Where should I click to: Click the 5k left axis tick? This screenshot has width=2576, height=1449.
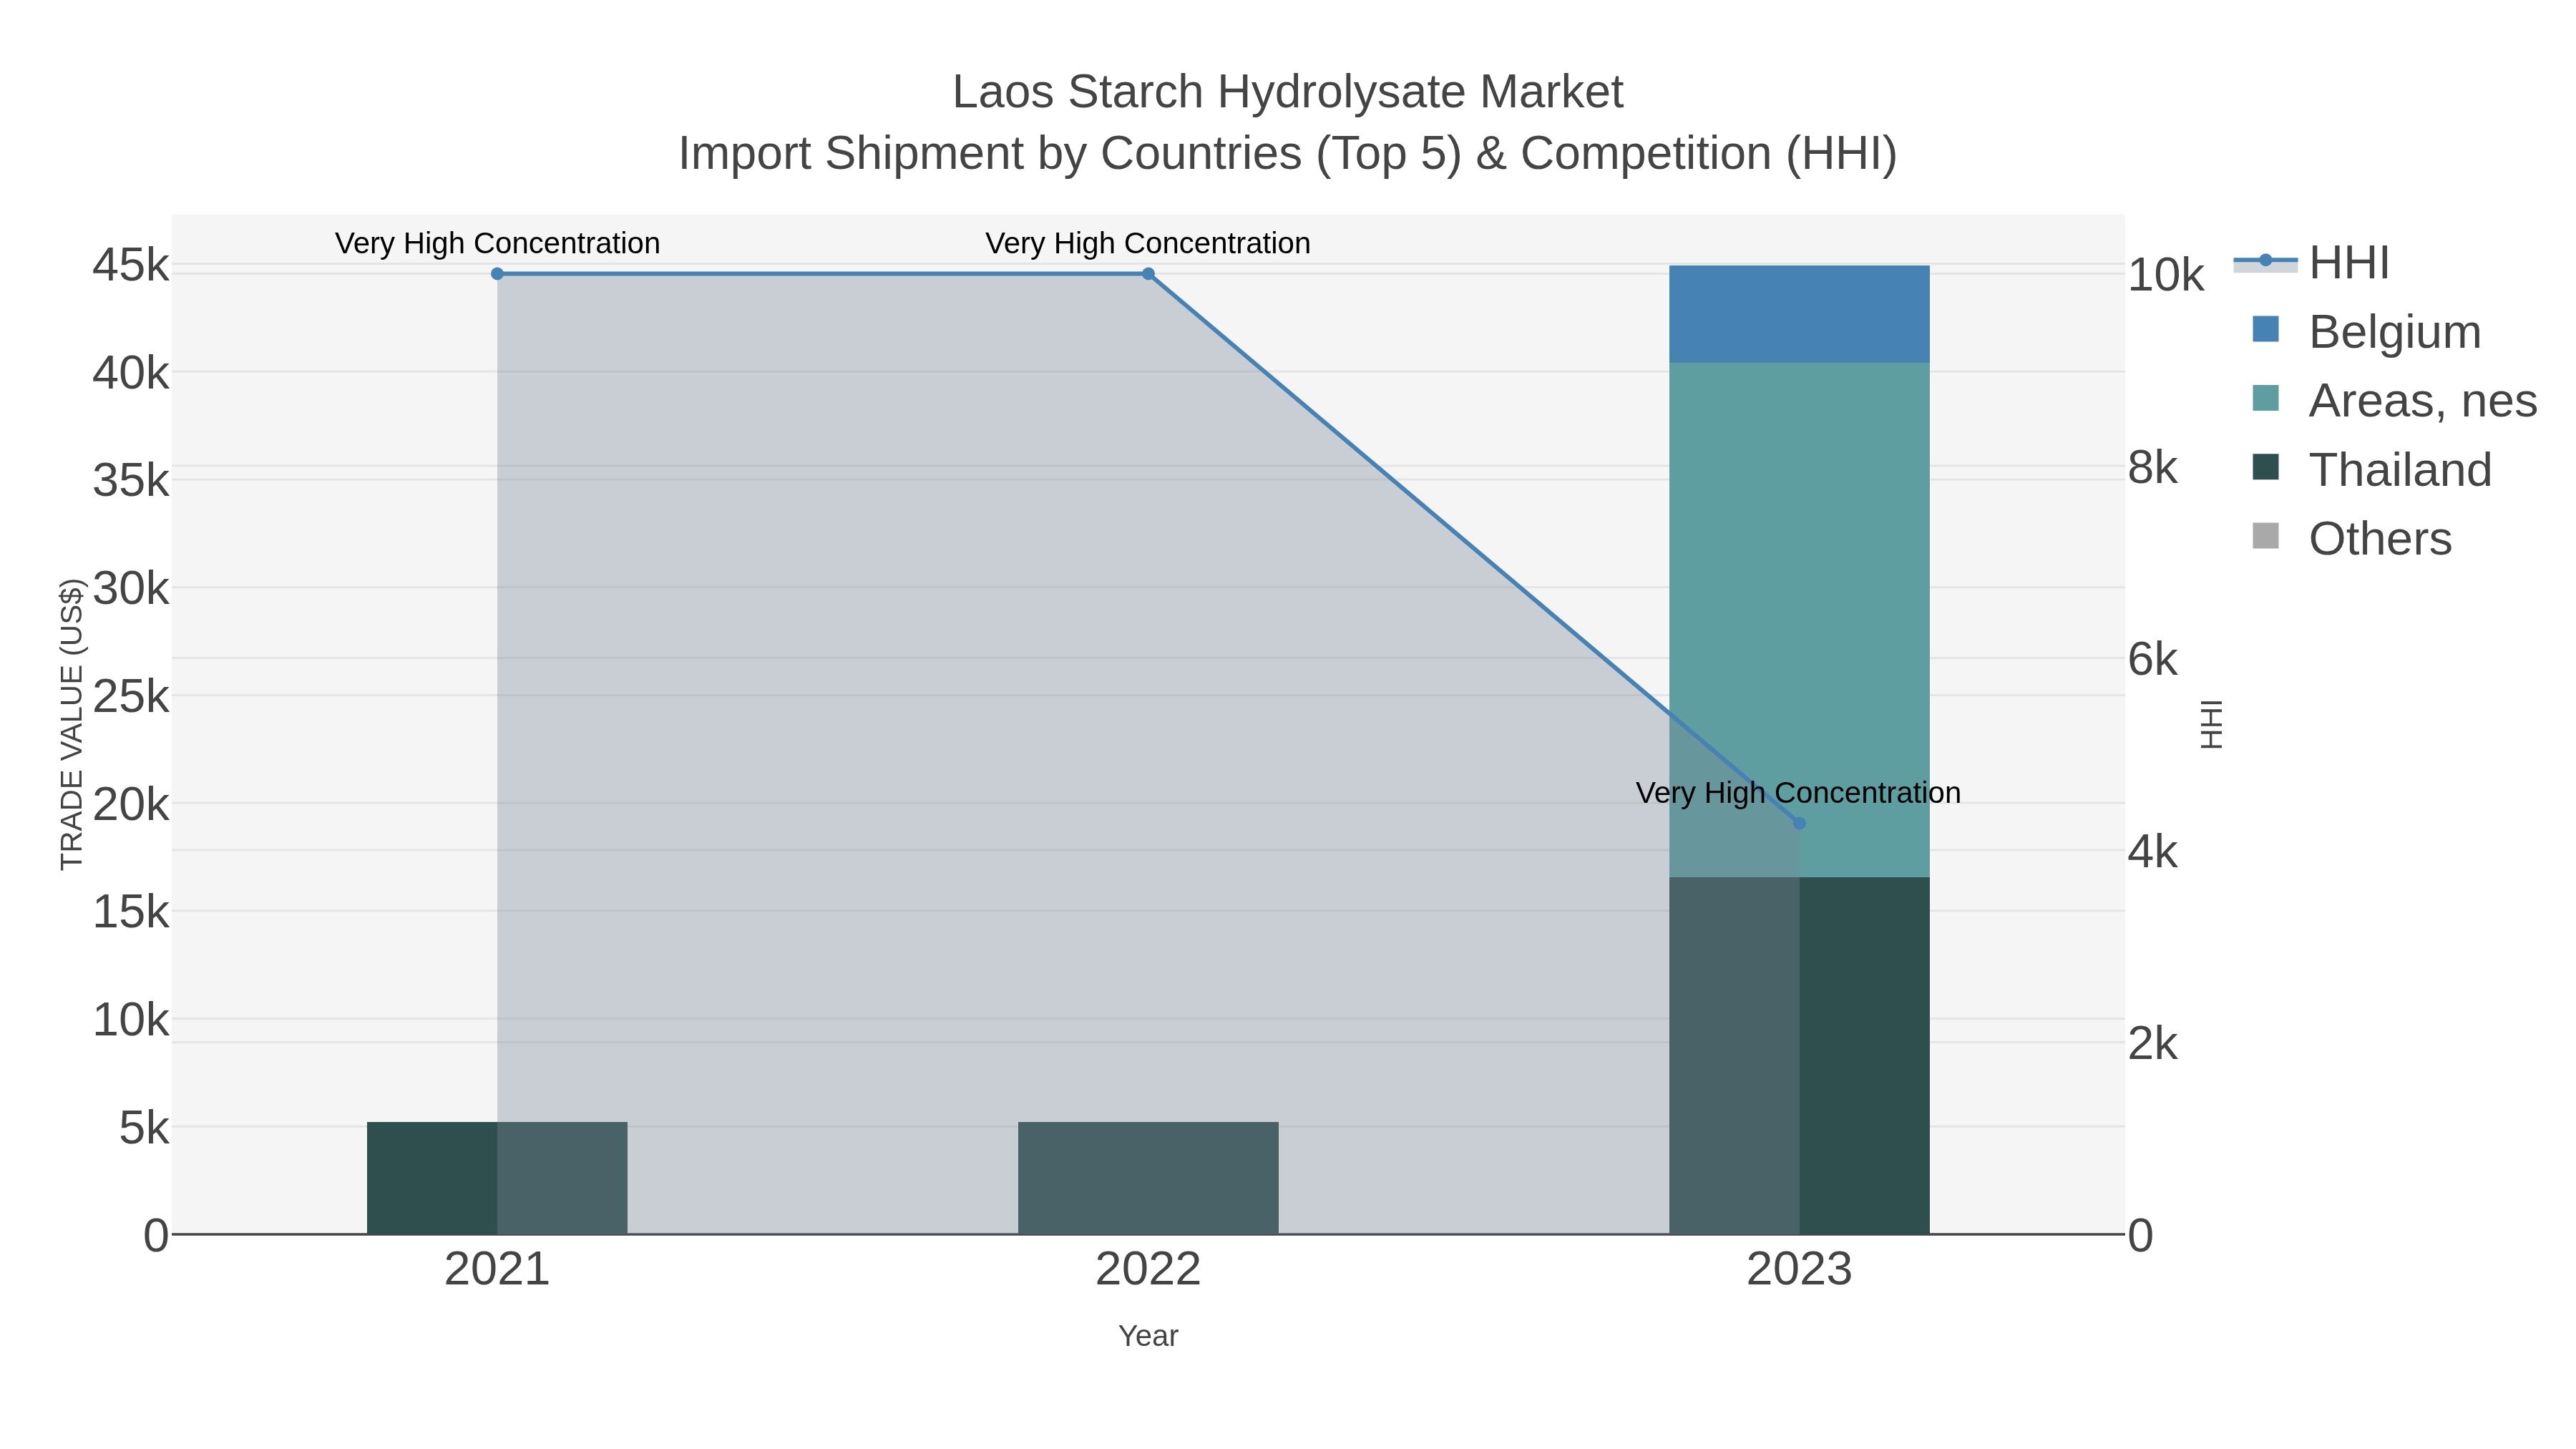[144, 1128]
